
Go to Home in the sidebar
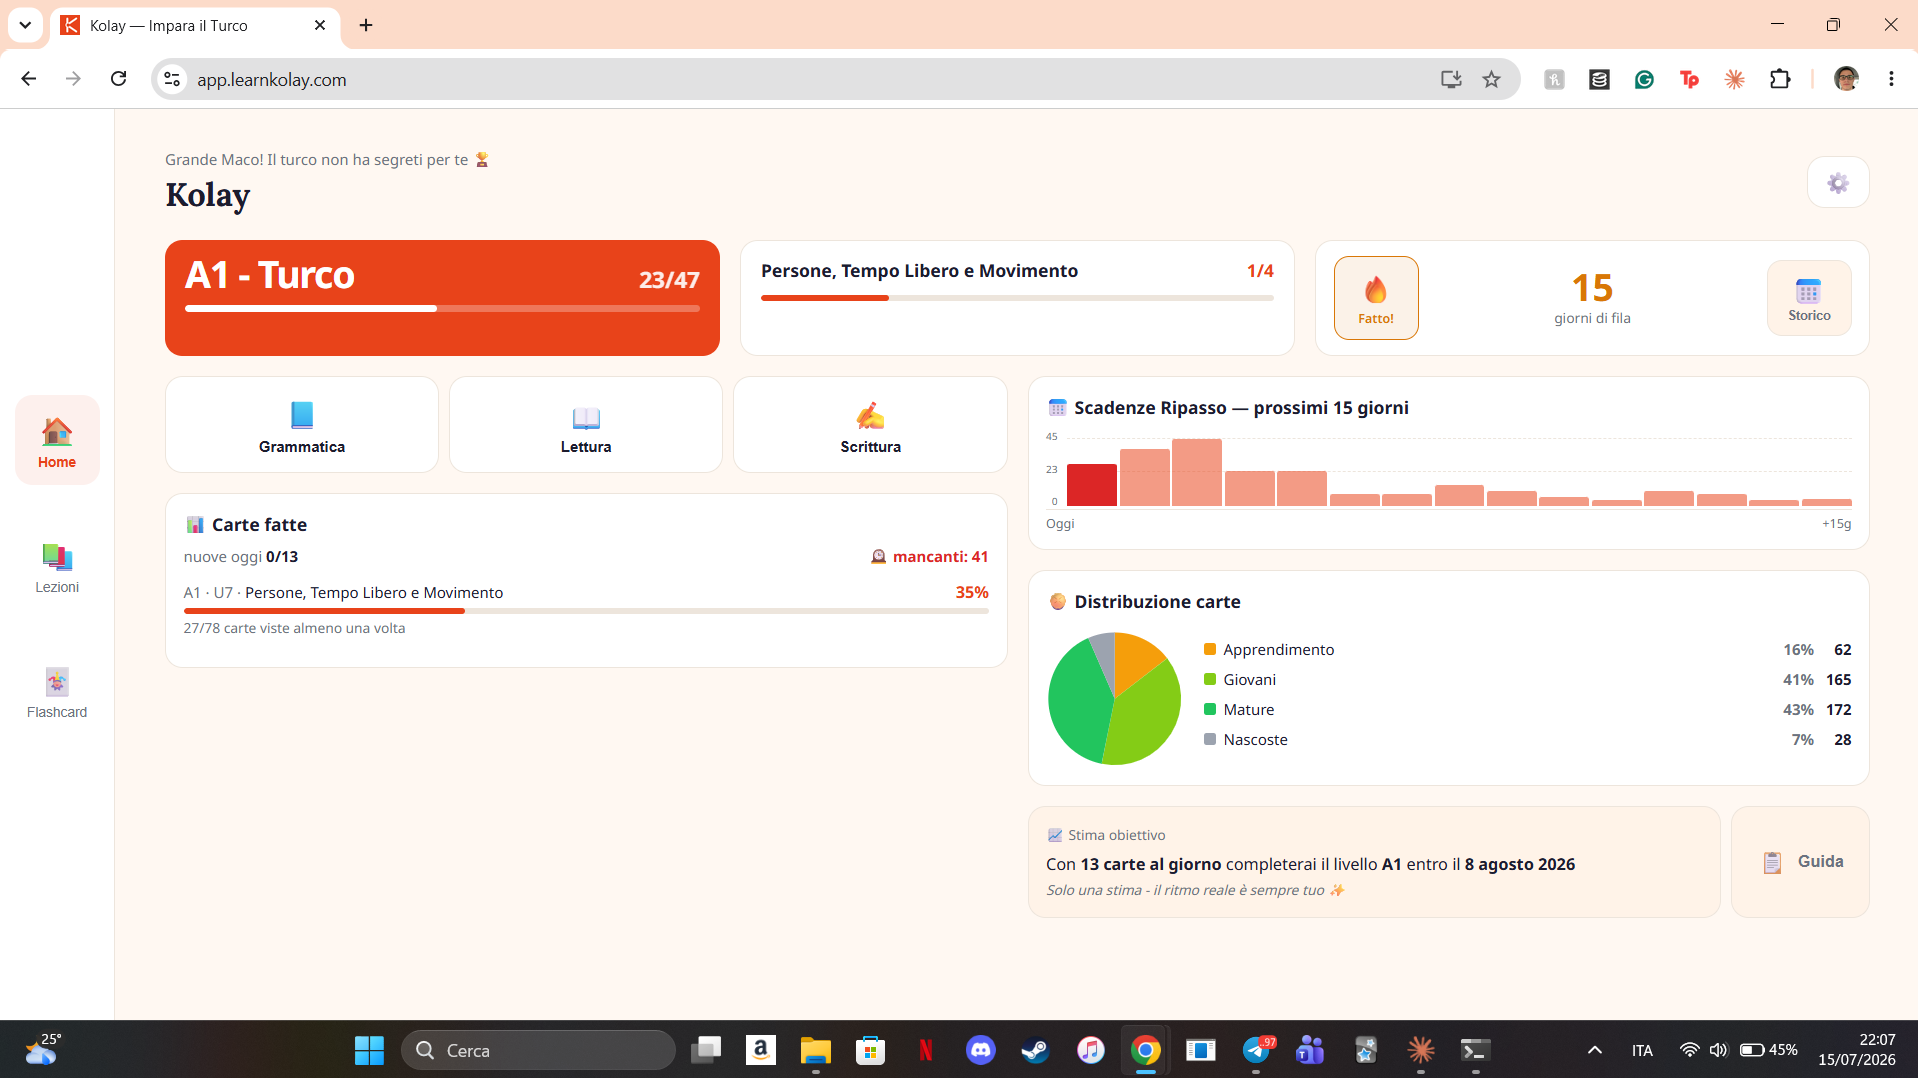coord(57,441)
